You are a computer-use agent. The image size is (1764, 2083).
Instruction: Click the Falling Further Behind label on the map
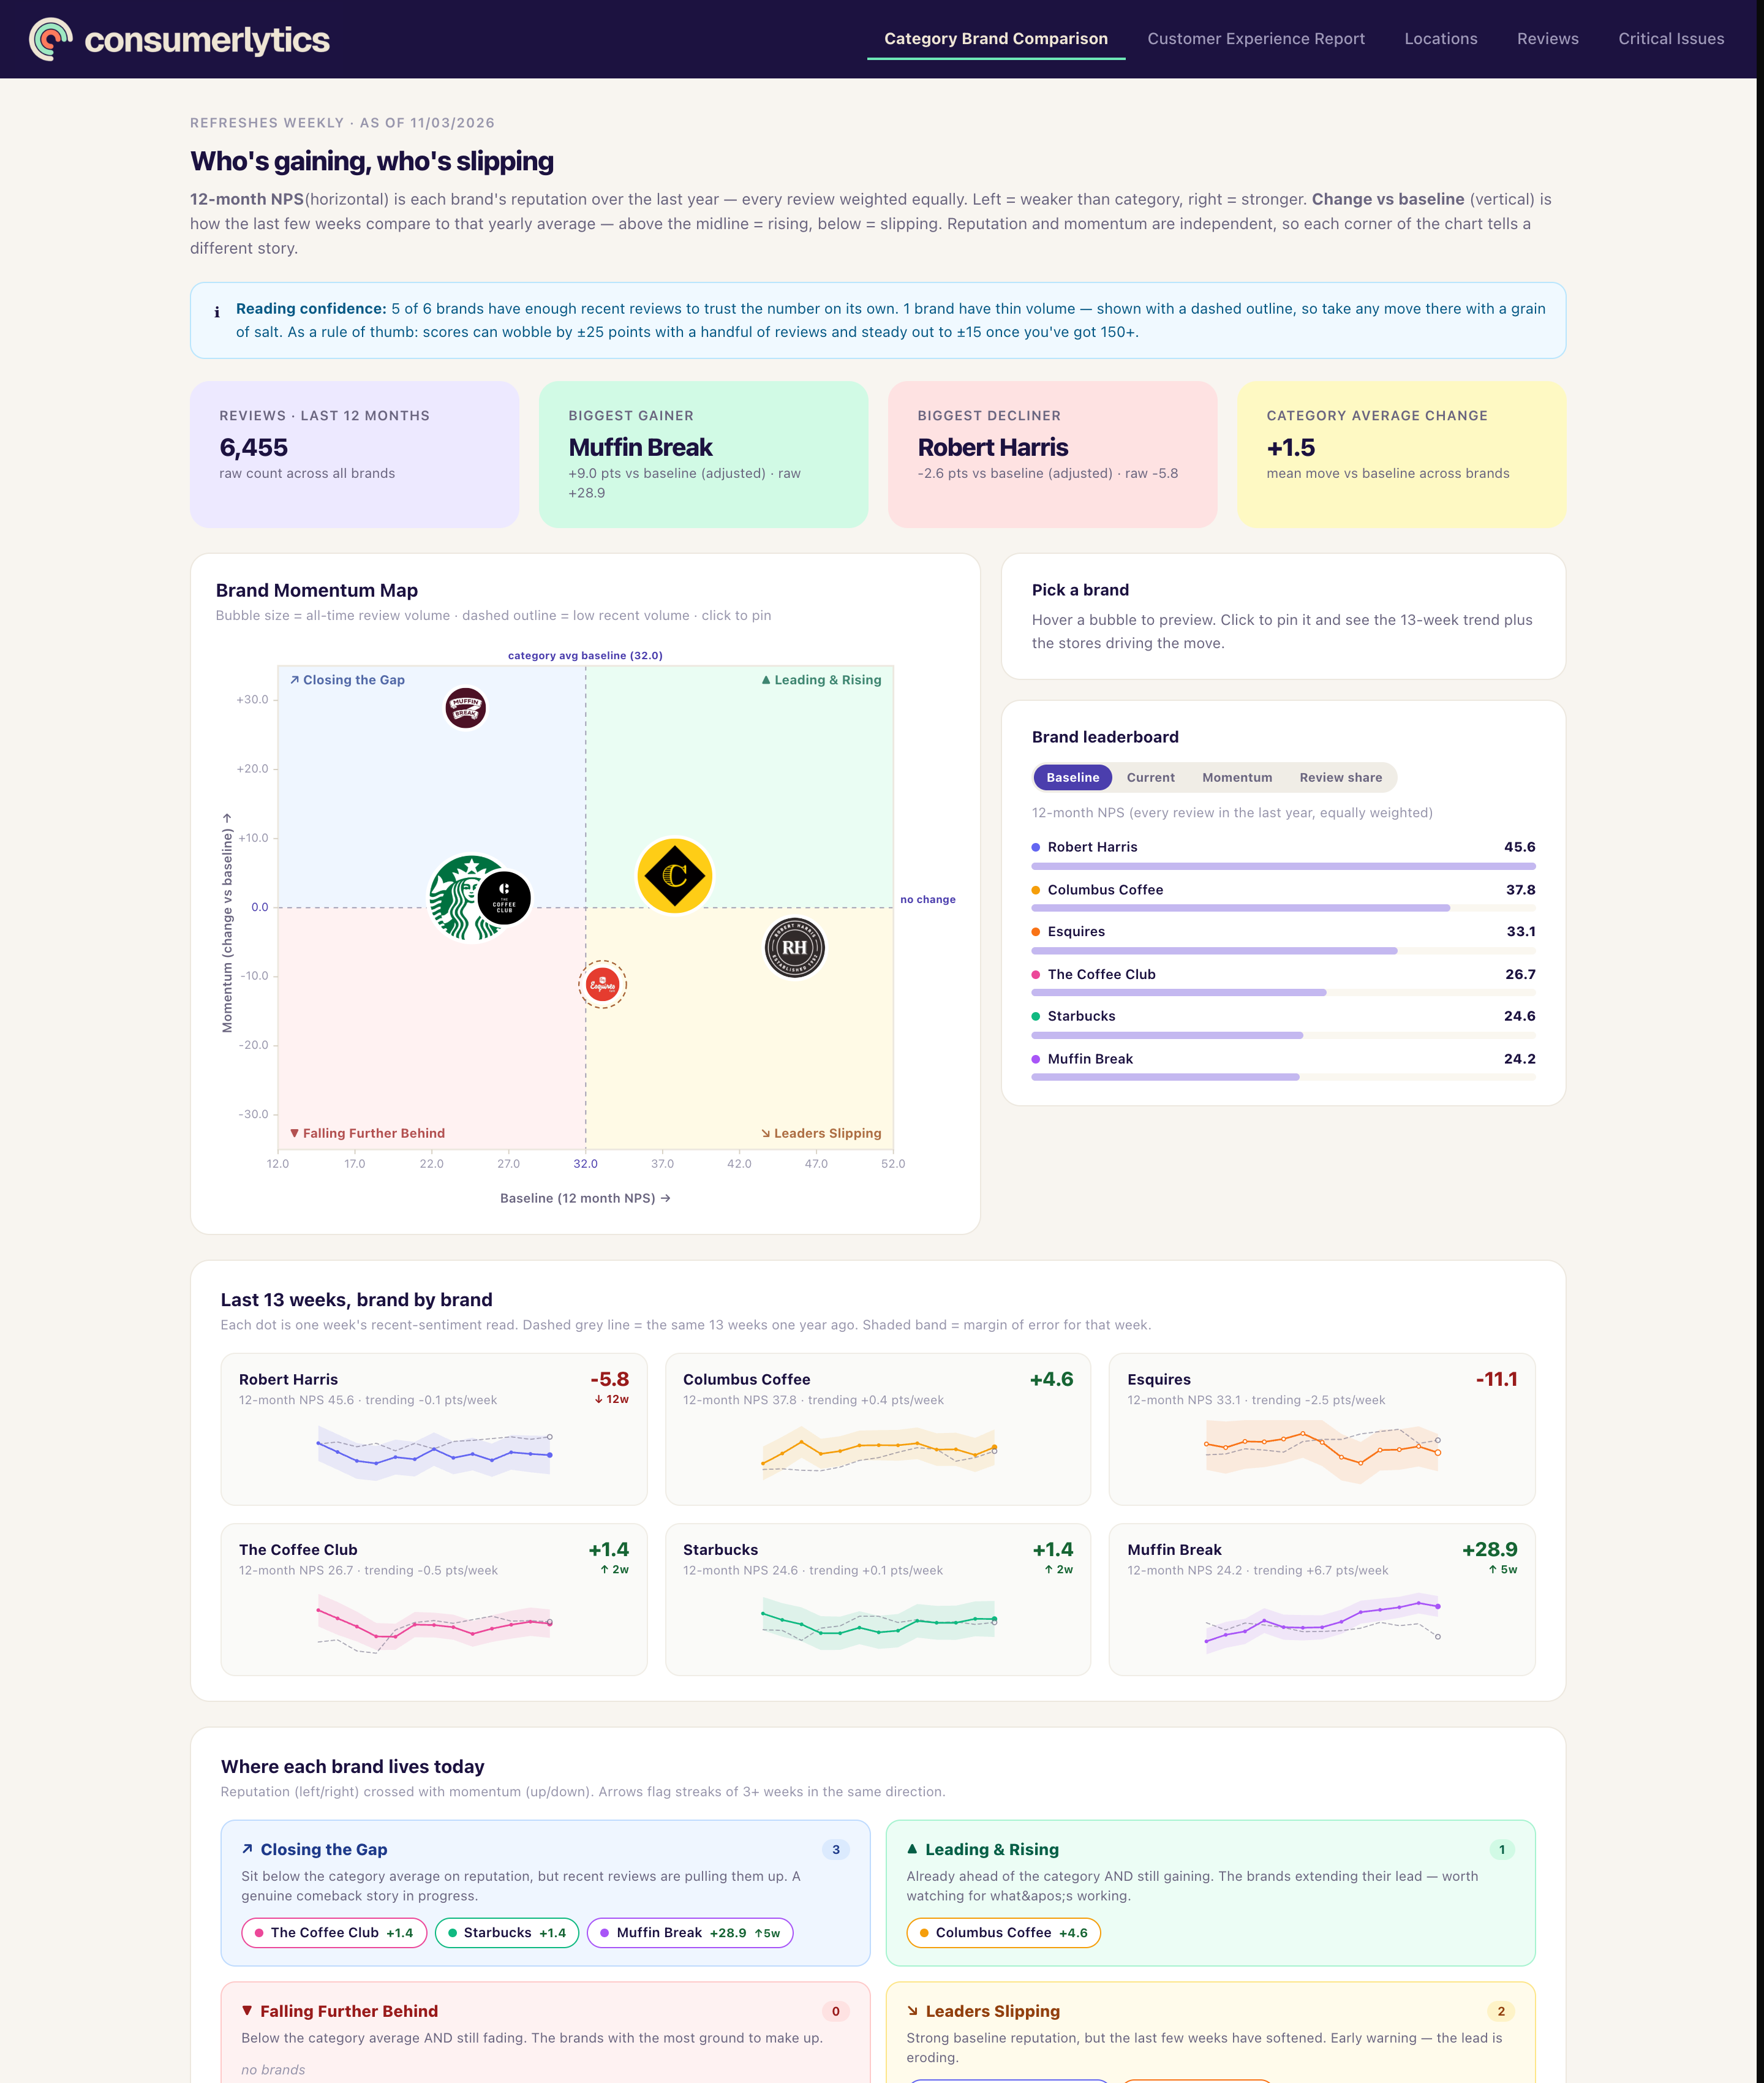click(x=367, y=1133)
